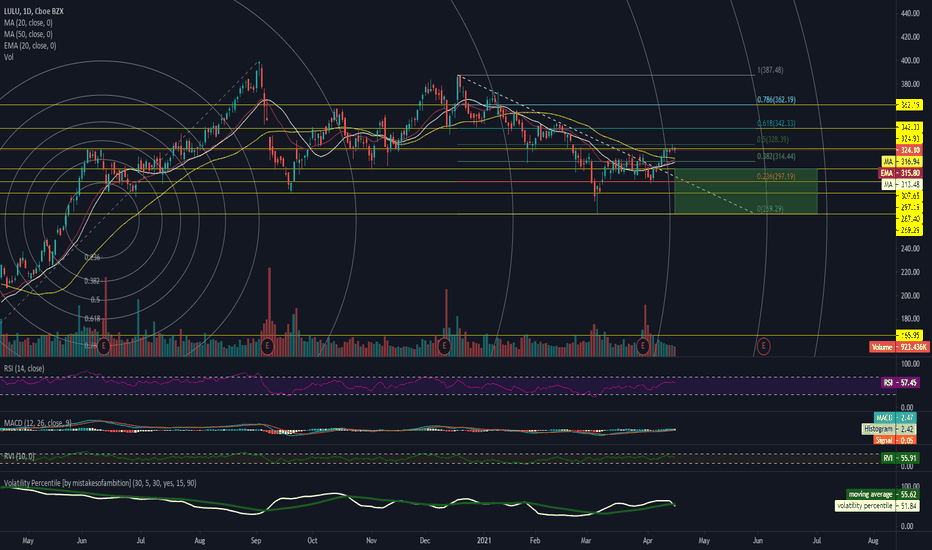Click the Mar label on the time axis

pyautogui.click(x=586, y=541)
